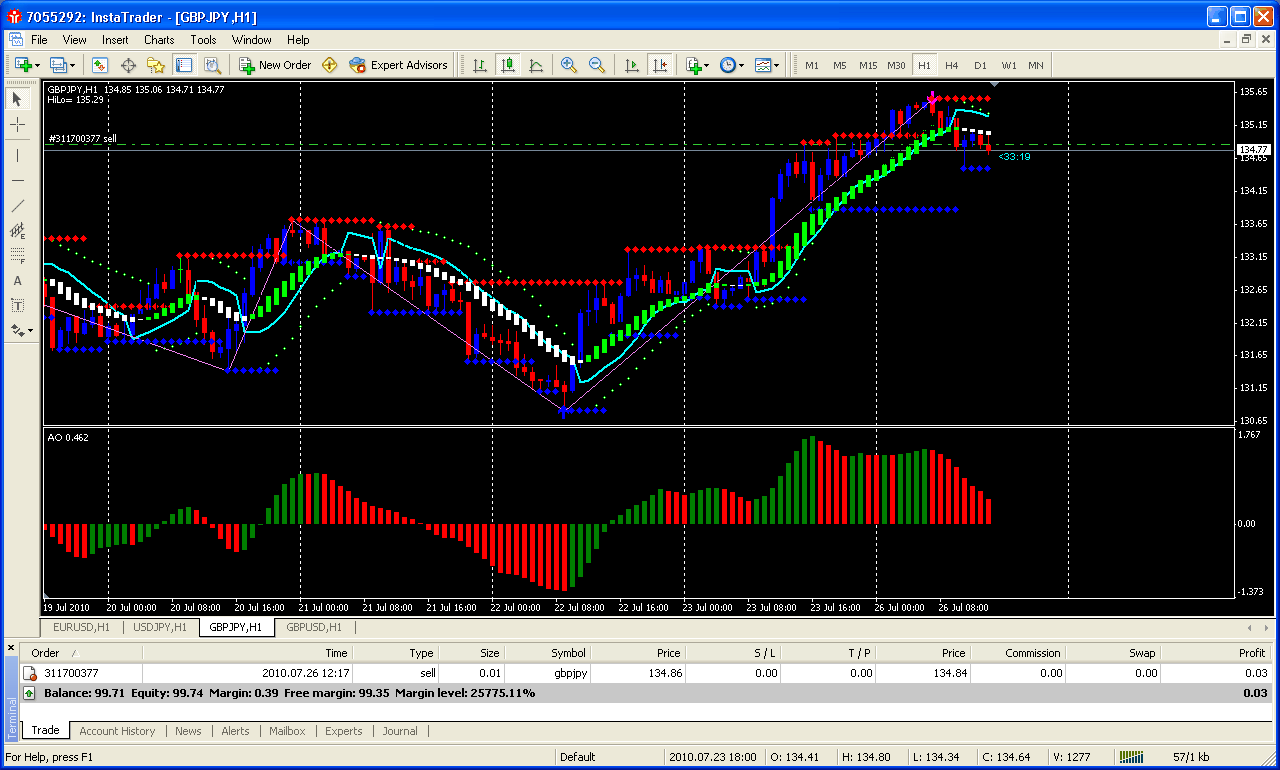Select order 311700377 row in Terminal
Image resolution: width=1280 pixels, height=770 pixels.
[71, 673]
